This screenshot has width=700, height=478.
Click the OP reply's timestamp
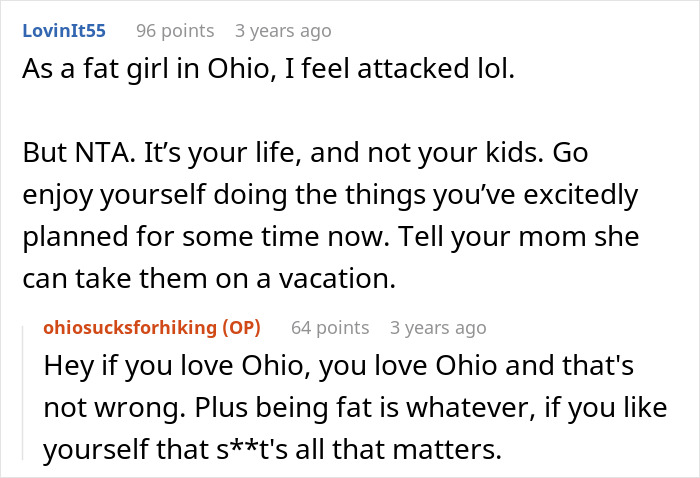(438, 327)
